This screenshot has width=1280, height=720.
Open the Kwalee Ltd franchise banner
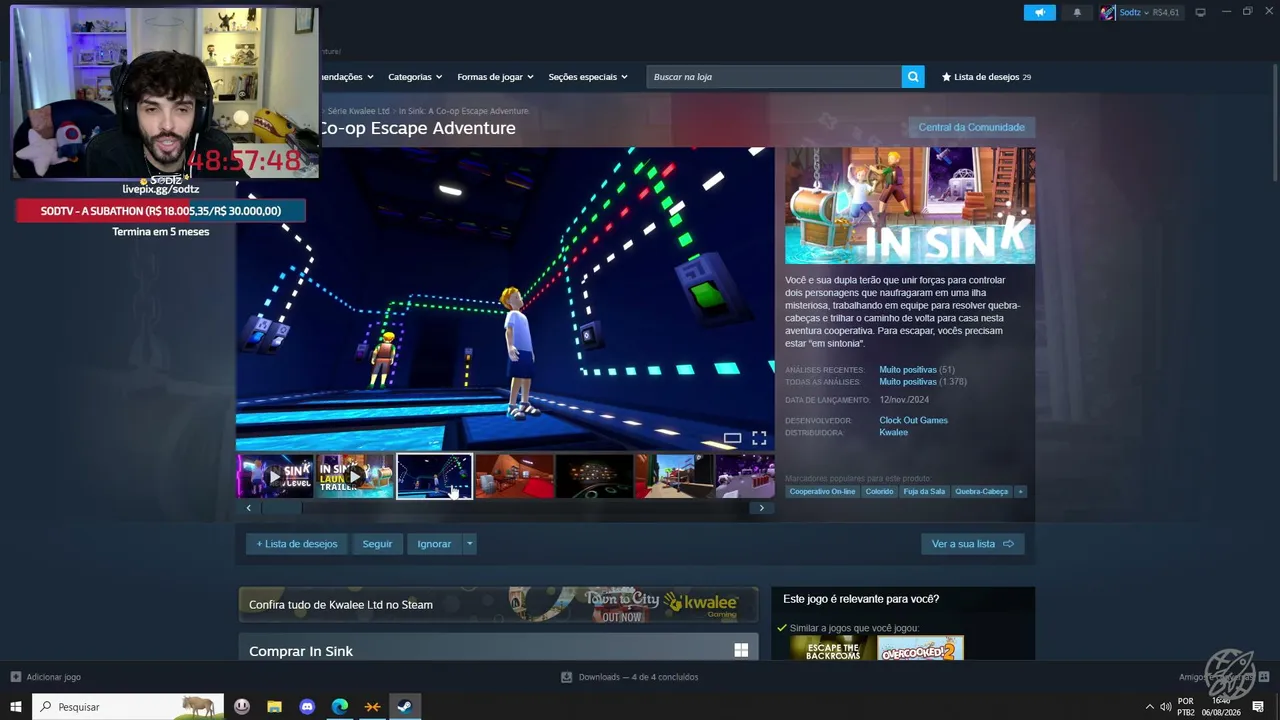coord(498,604)
